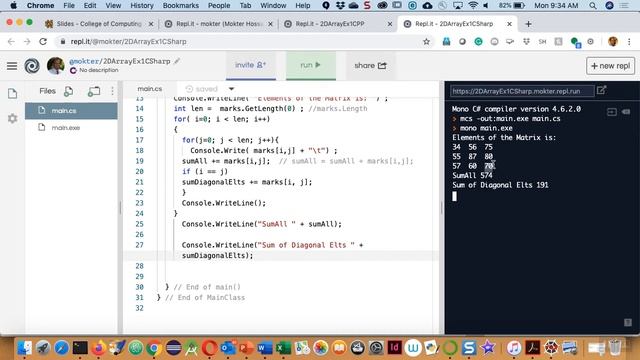The width and height of the screenshot is (640, 360).
Task: Open the History menu
Action: [142, 6]
